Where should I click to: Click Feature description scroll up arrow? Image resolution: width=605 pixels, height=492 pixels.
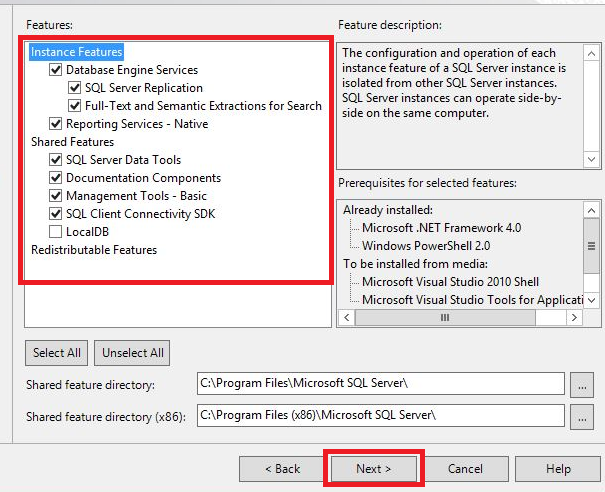click(x=591, y=54)
